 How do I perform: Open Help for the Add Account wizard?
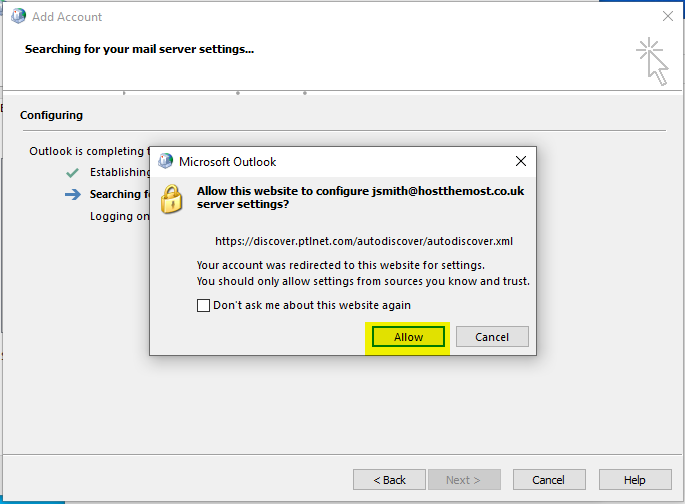pyautogui.click(x=635, y=480)
